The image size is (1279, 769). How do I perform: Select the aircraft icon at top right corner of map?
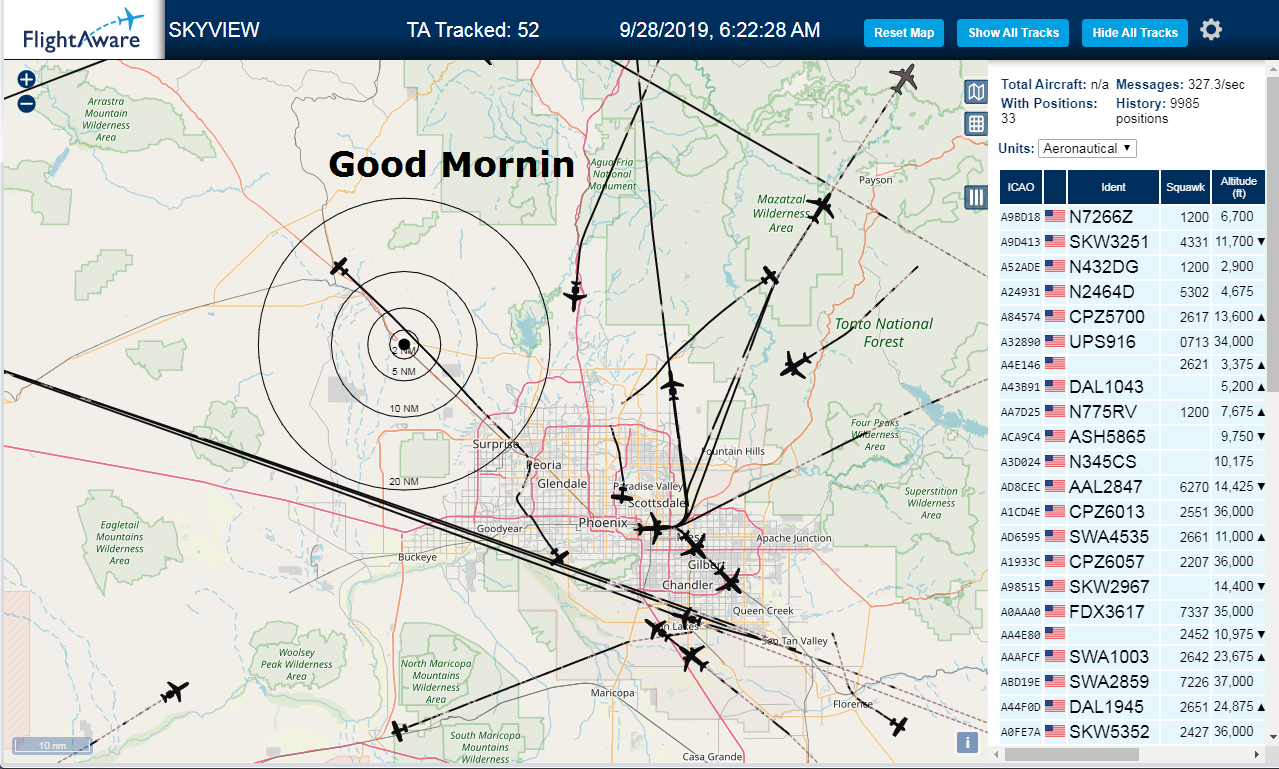904,77
